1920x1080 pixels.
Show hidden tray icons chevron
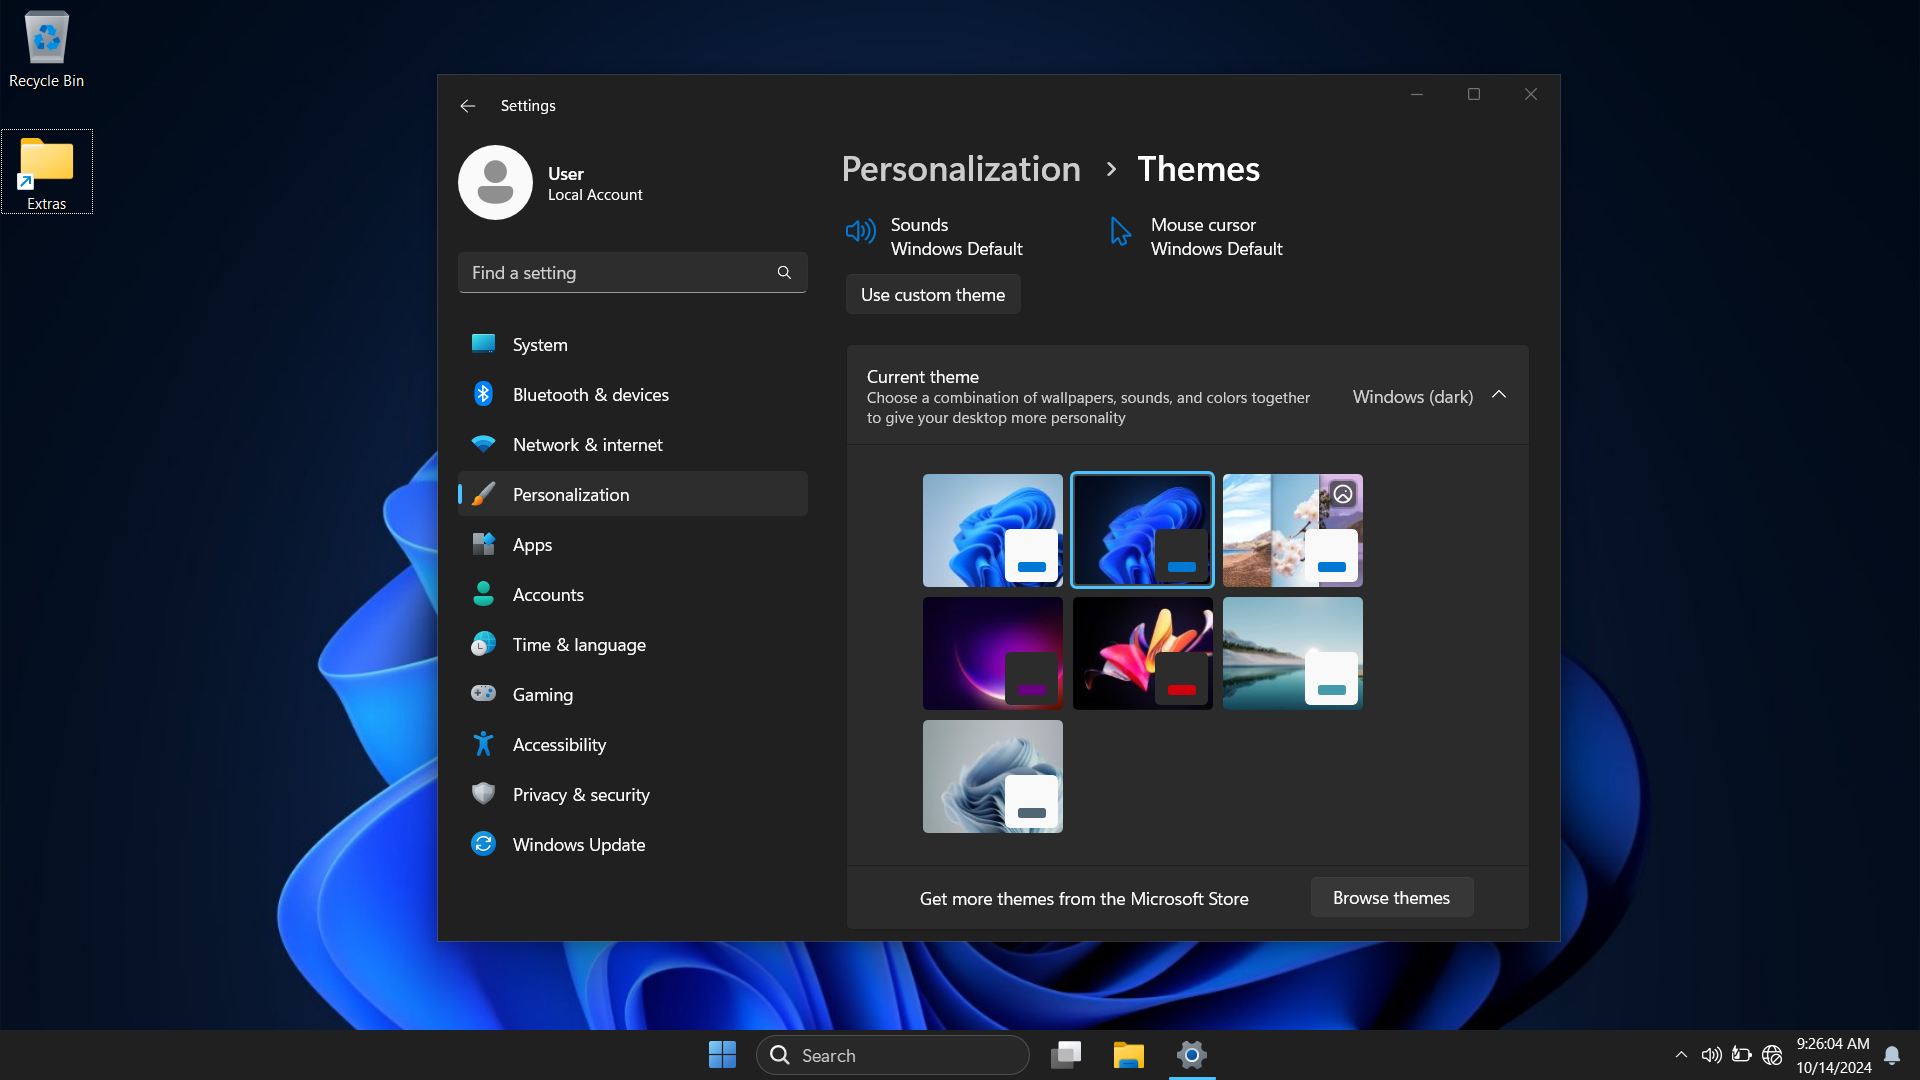(1681, 1055)
